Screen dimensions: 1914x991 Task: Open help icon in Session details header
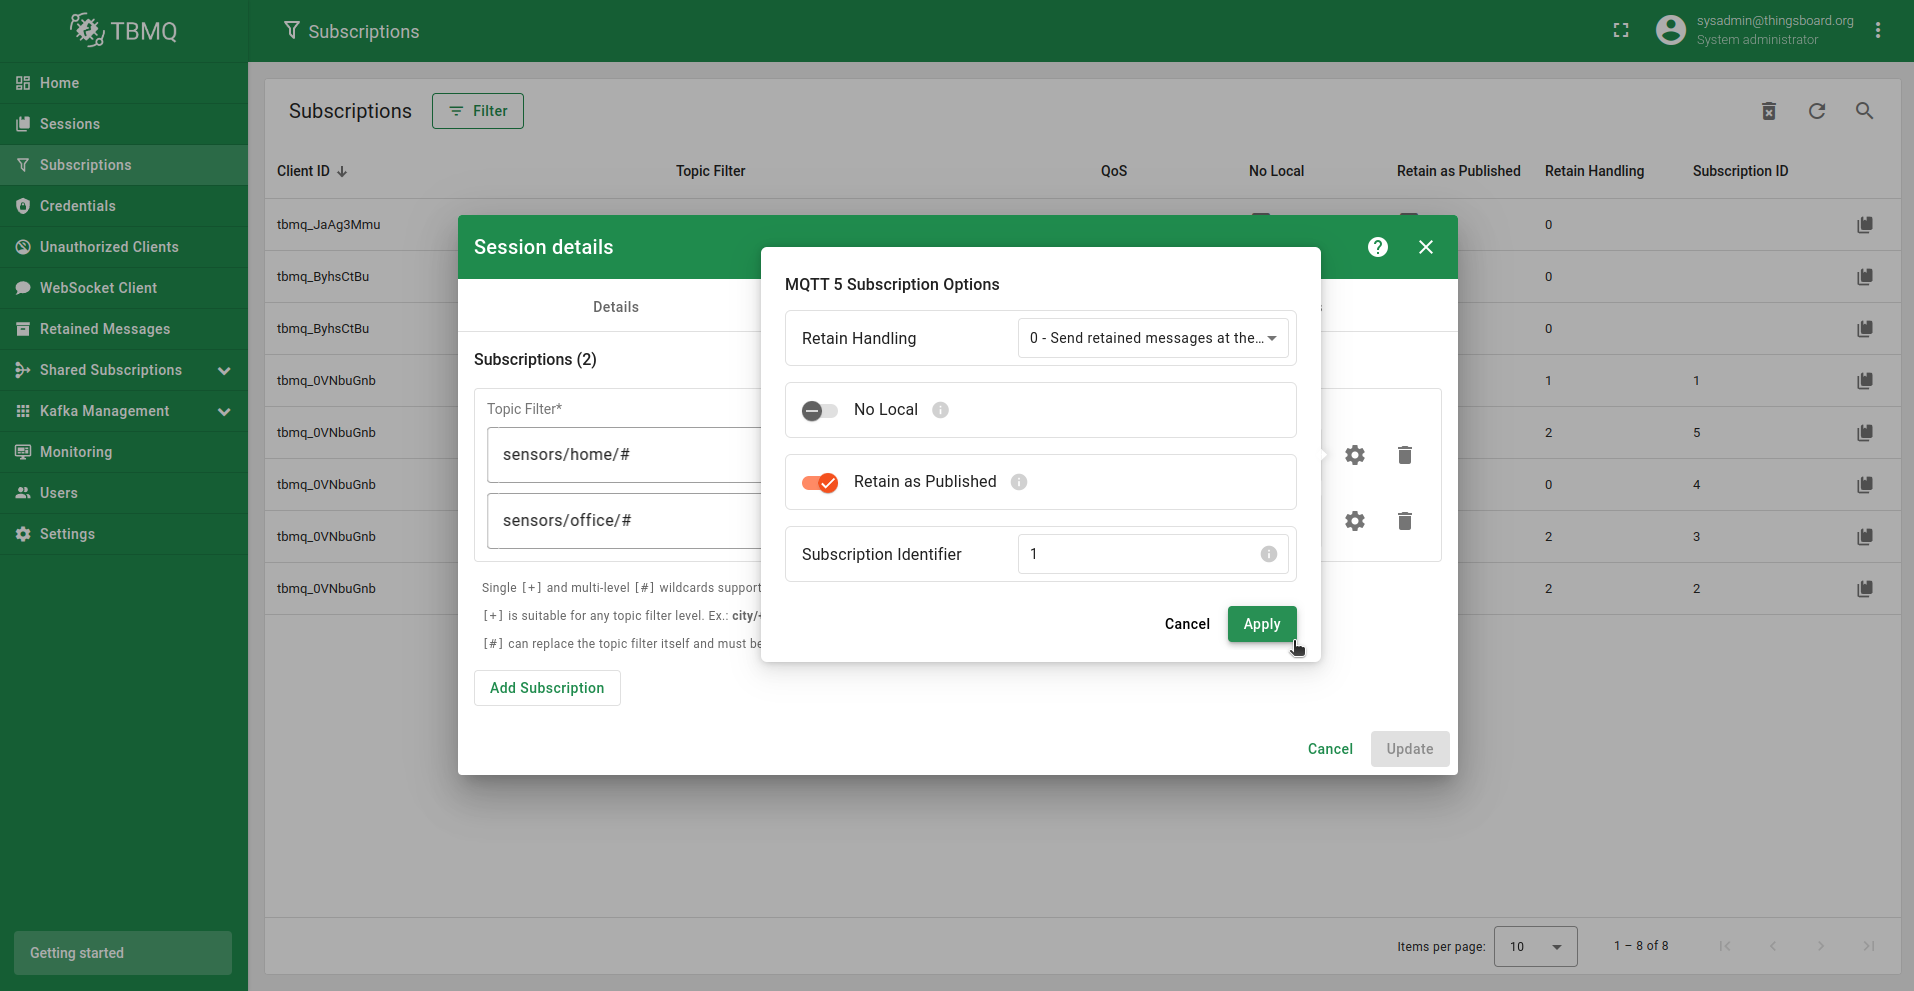(x=1377, y=247)
